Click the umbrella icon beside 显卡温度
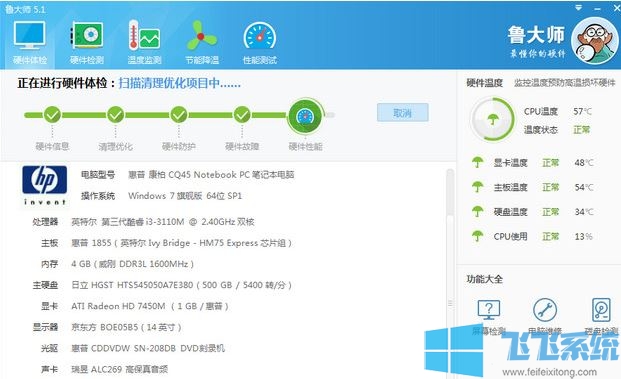This screenshot has height=379, width=621. click(x=478, y=162)
